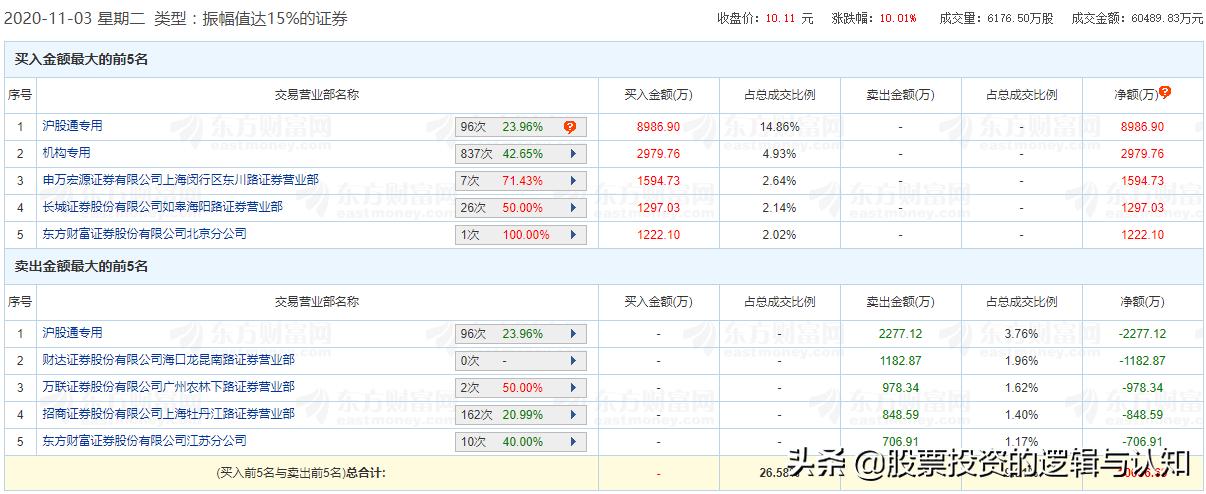Click sell amount 848.59

tap(900, 415)
